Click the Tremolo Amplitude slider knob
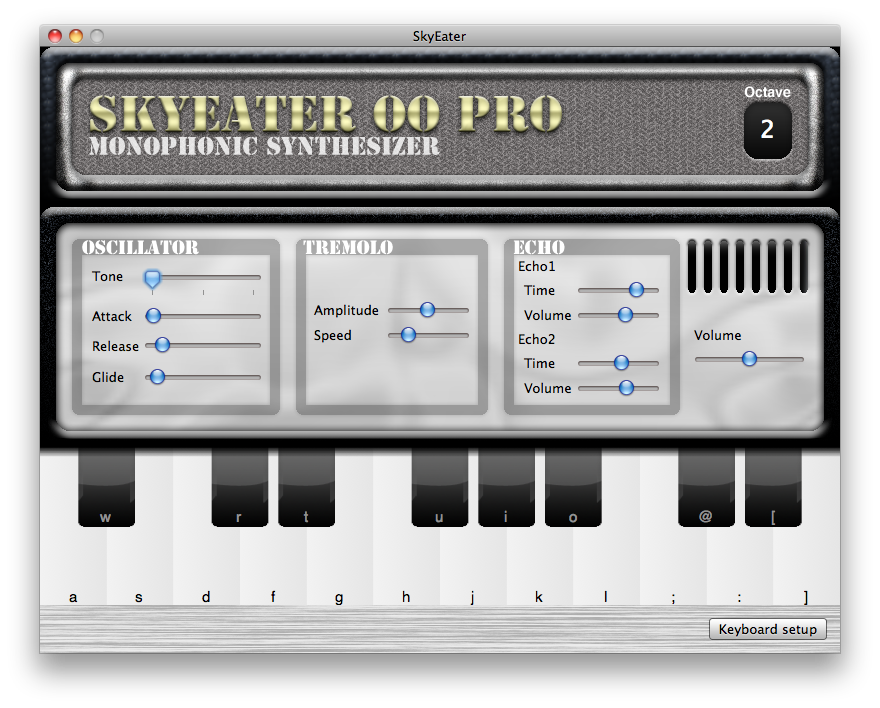880x708 pixels. pyautogui.click(x=427, y=310)
